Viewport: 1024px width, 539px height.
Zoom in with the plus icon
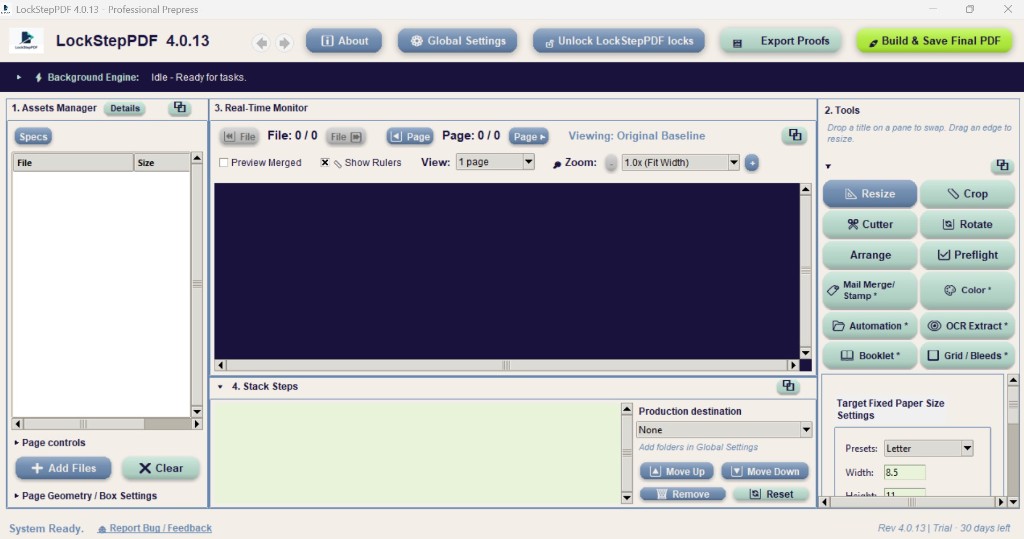(752, 163)
